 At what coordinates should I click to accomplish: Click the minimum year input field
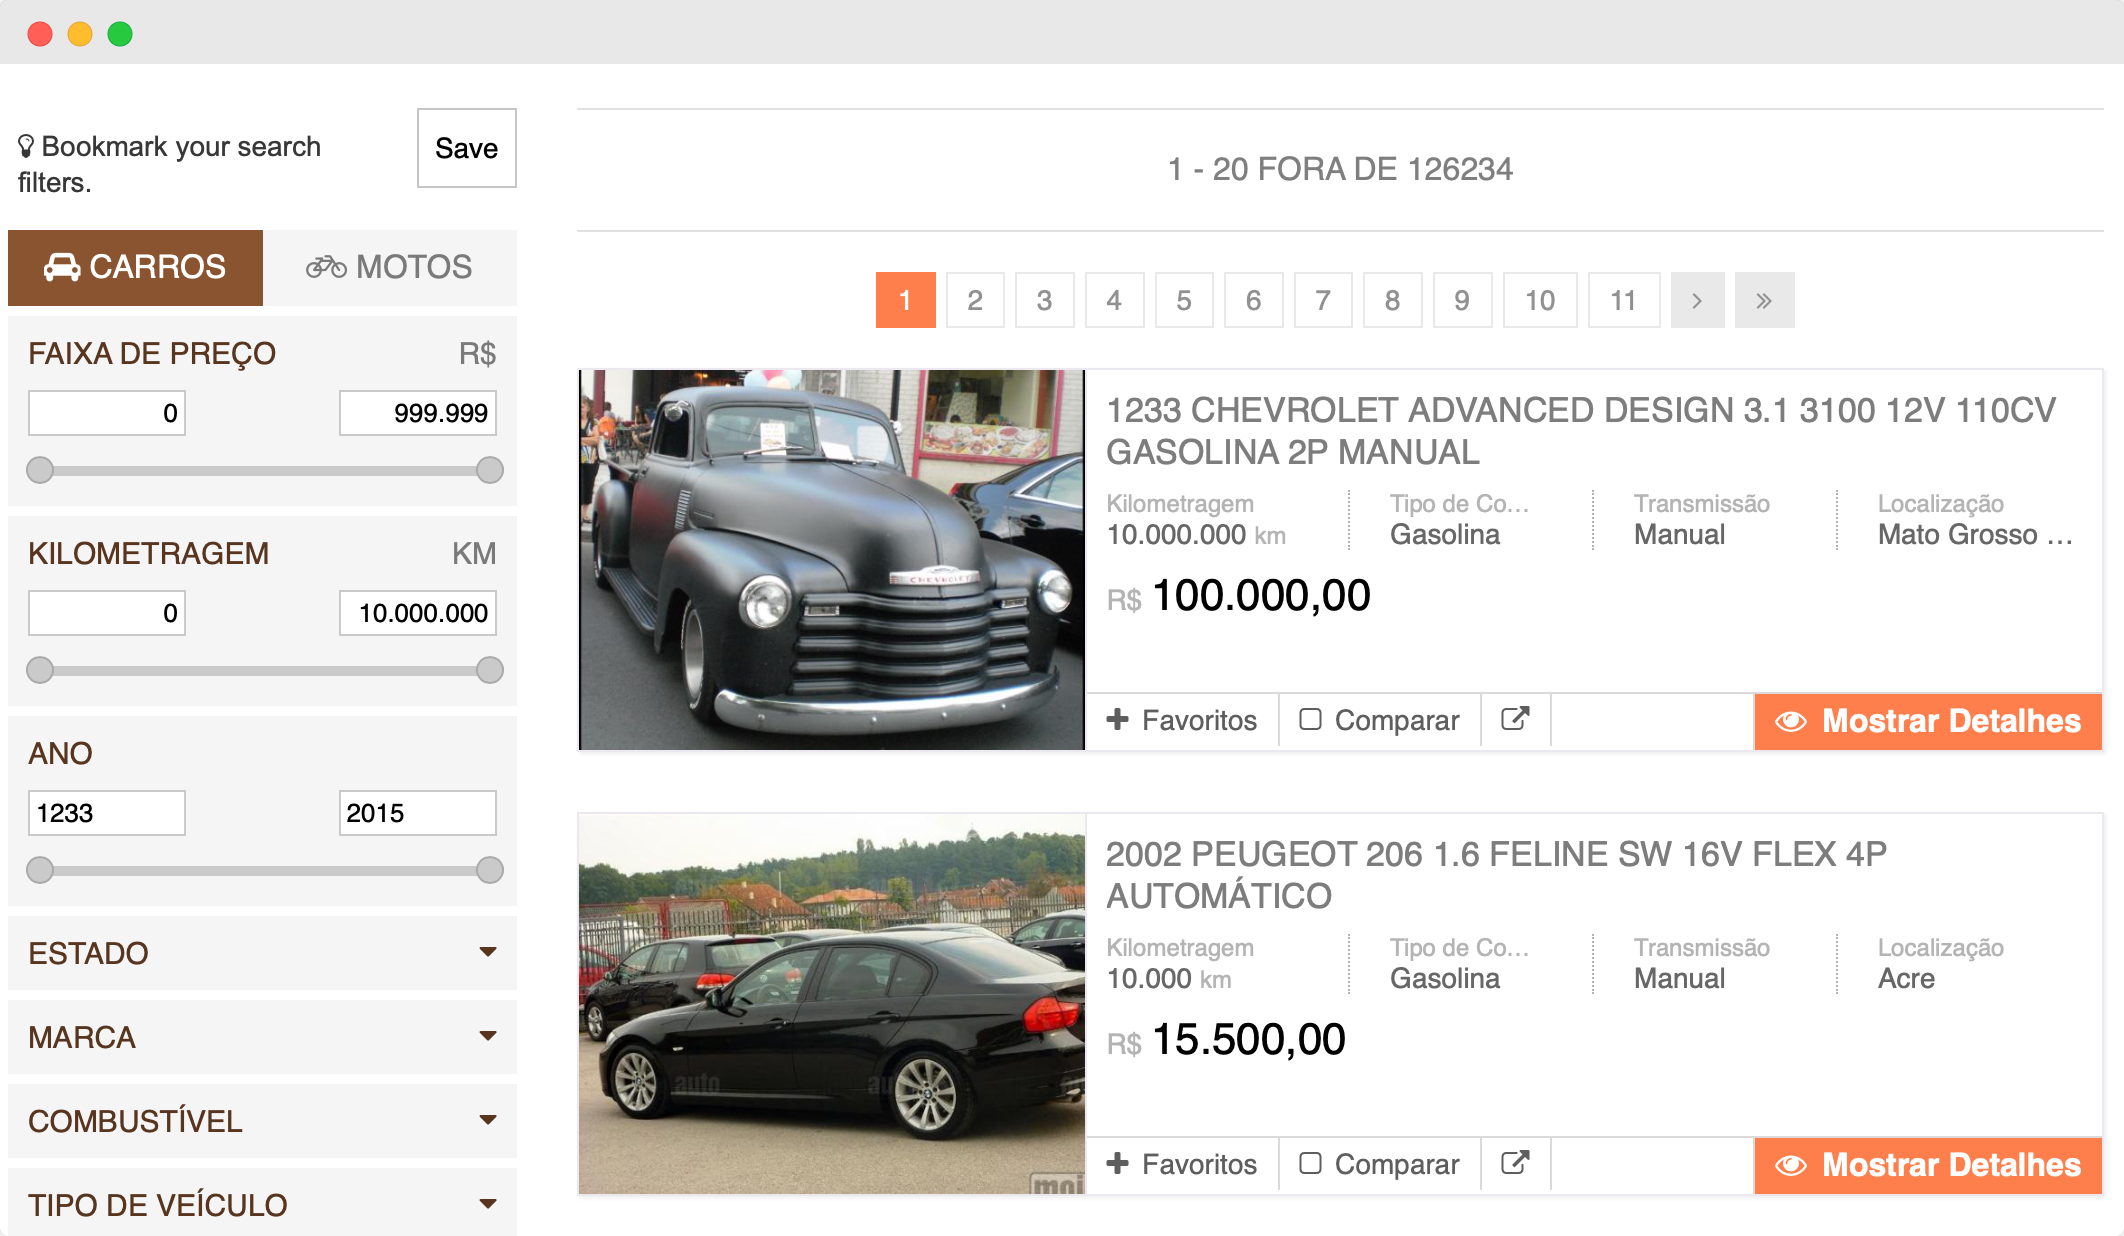click(x=106, y=812)
